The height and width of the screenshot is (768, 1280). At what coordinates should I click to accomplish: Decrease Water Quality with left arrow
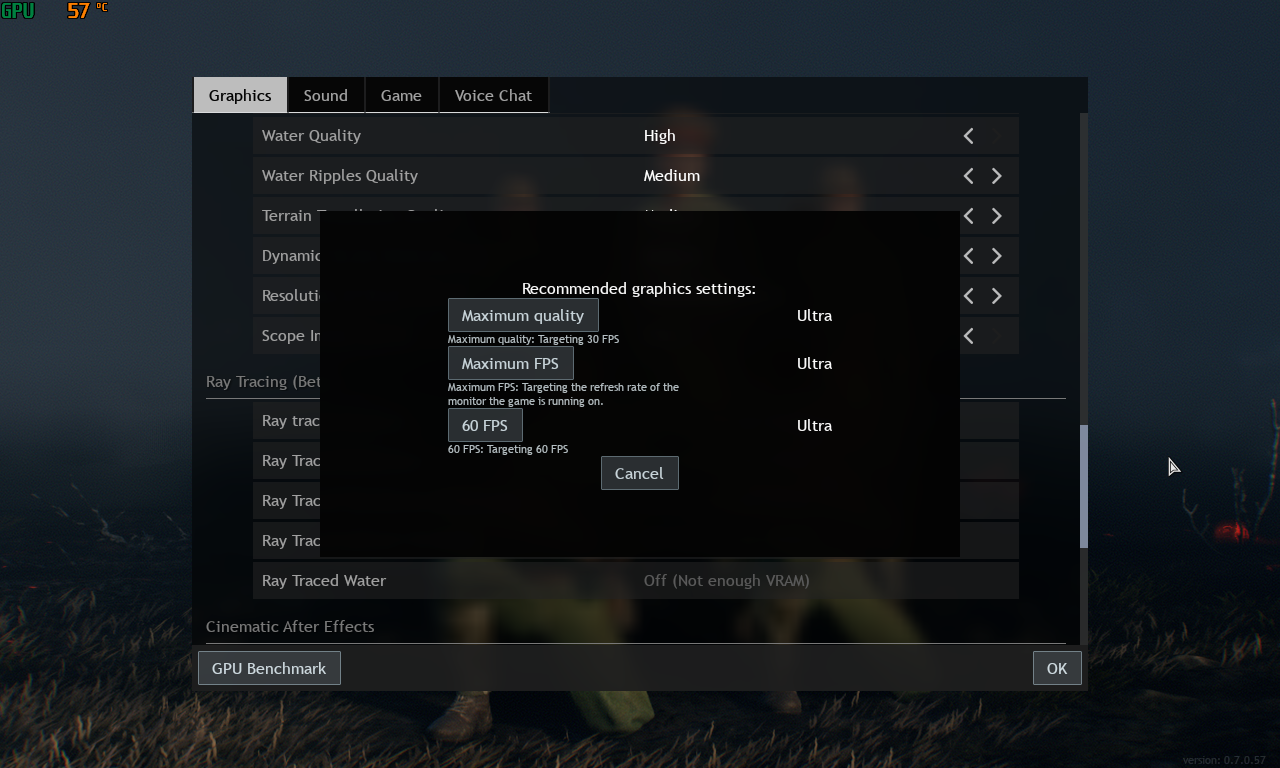coord(968,135)
